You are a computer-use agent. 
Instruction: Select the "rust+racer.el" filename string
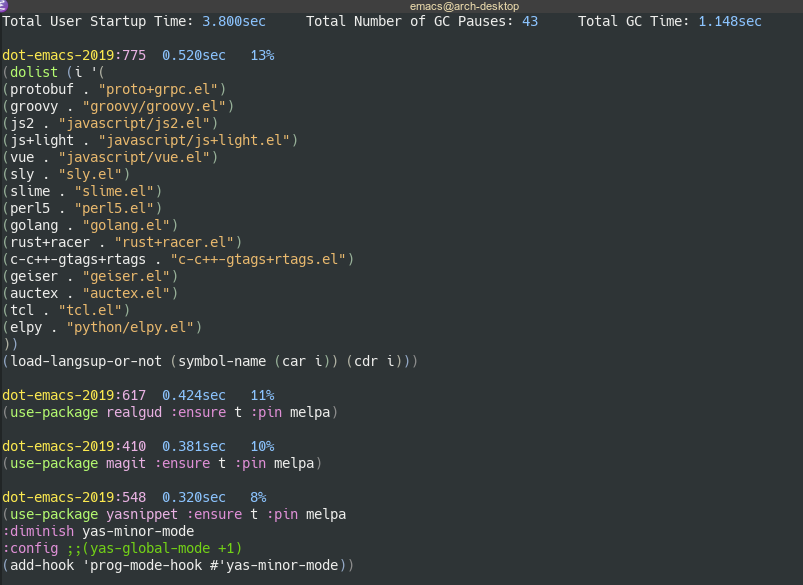coord(181,241)
